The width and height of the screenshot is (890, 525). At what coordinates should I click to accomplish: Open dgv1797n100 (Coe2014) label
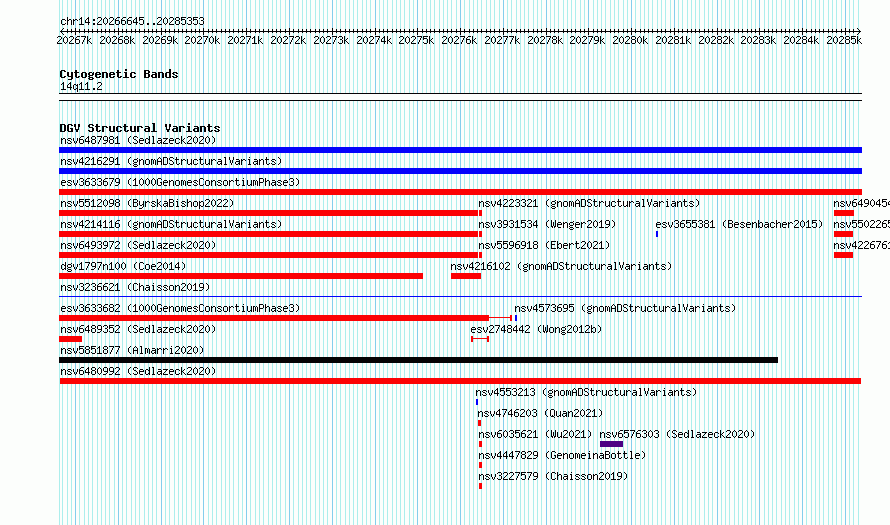(123, 266)
